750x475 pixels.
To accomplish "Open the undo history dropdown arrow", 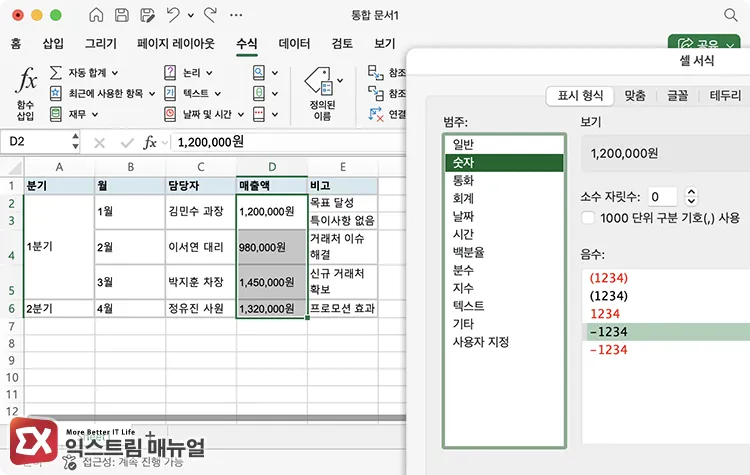I will point(191,16).
